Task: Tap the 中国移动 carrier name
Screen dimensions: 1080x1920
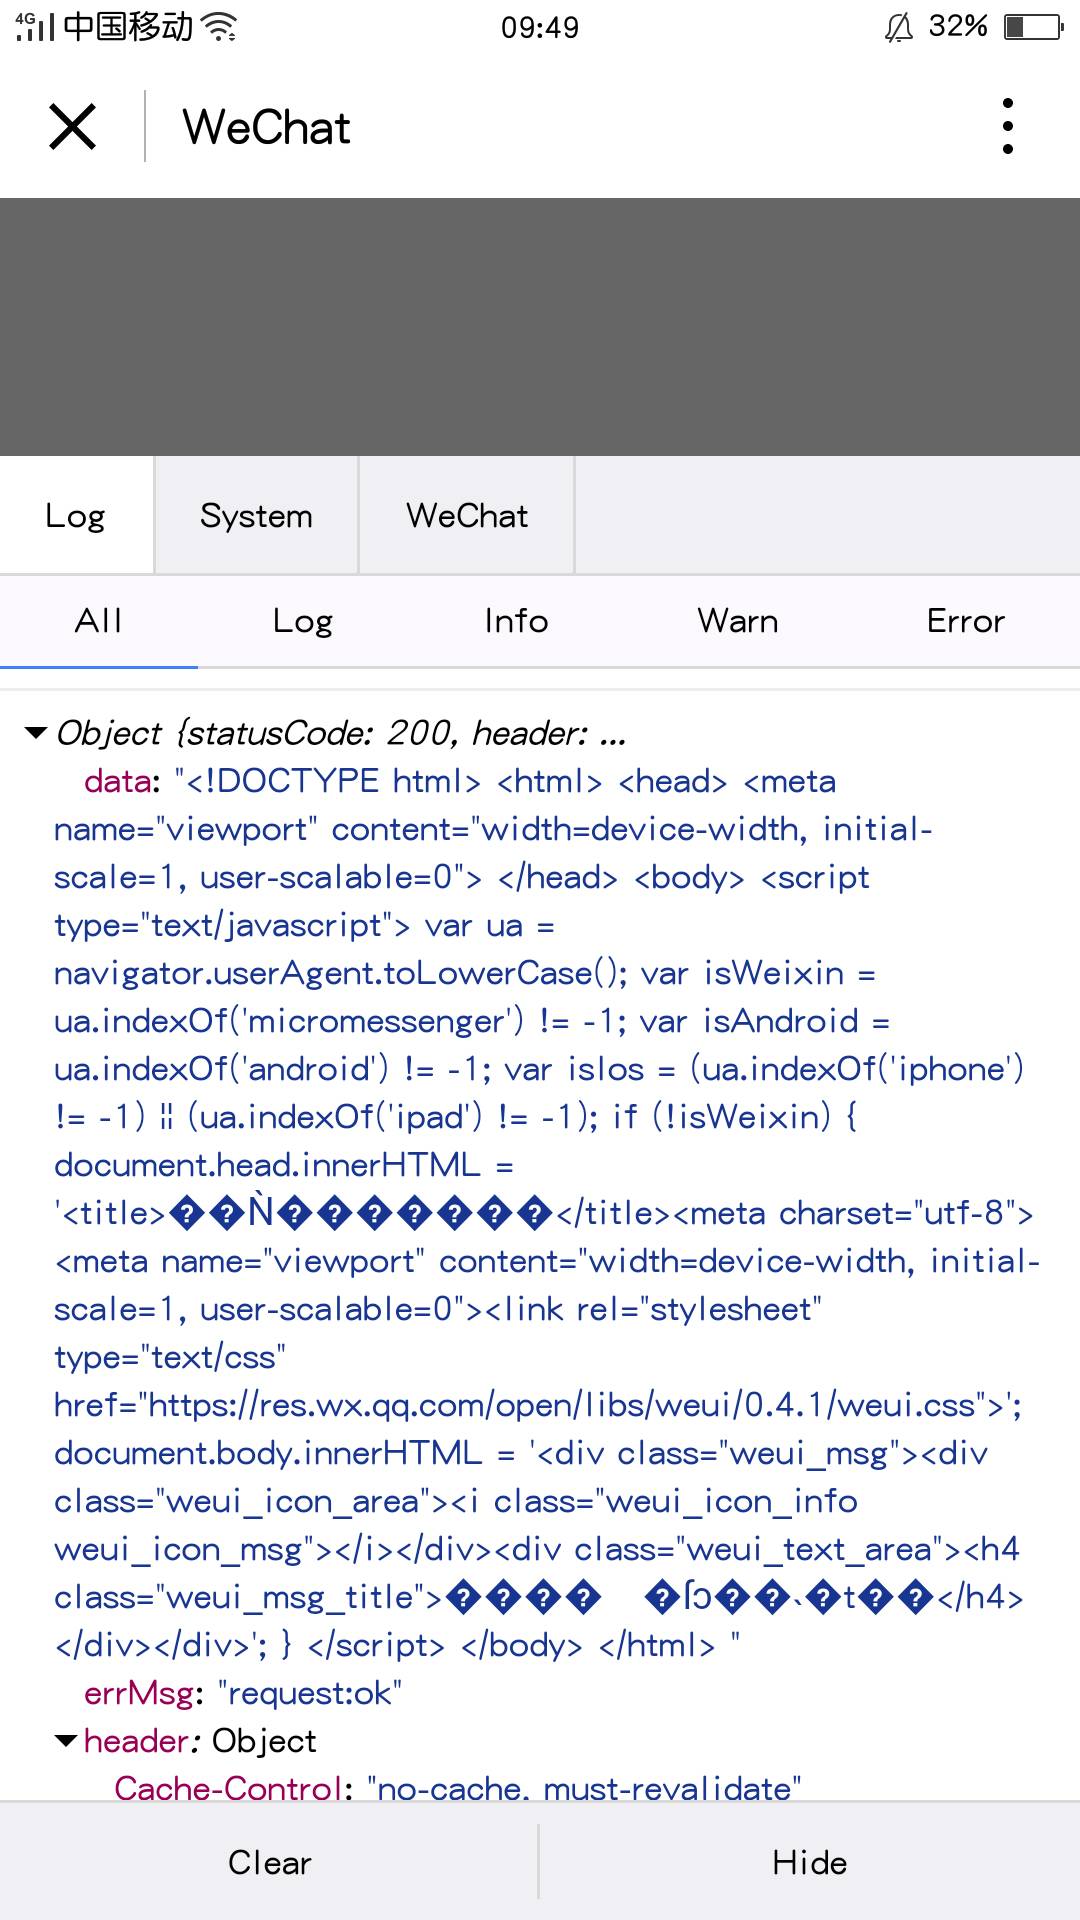Action: 128,26
